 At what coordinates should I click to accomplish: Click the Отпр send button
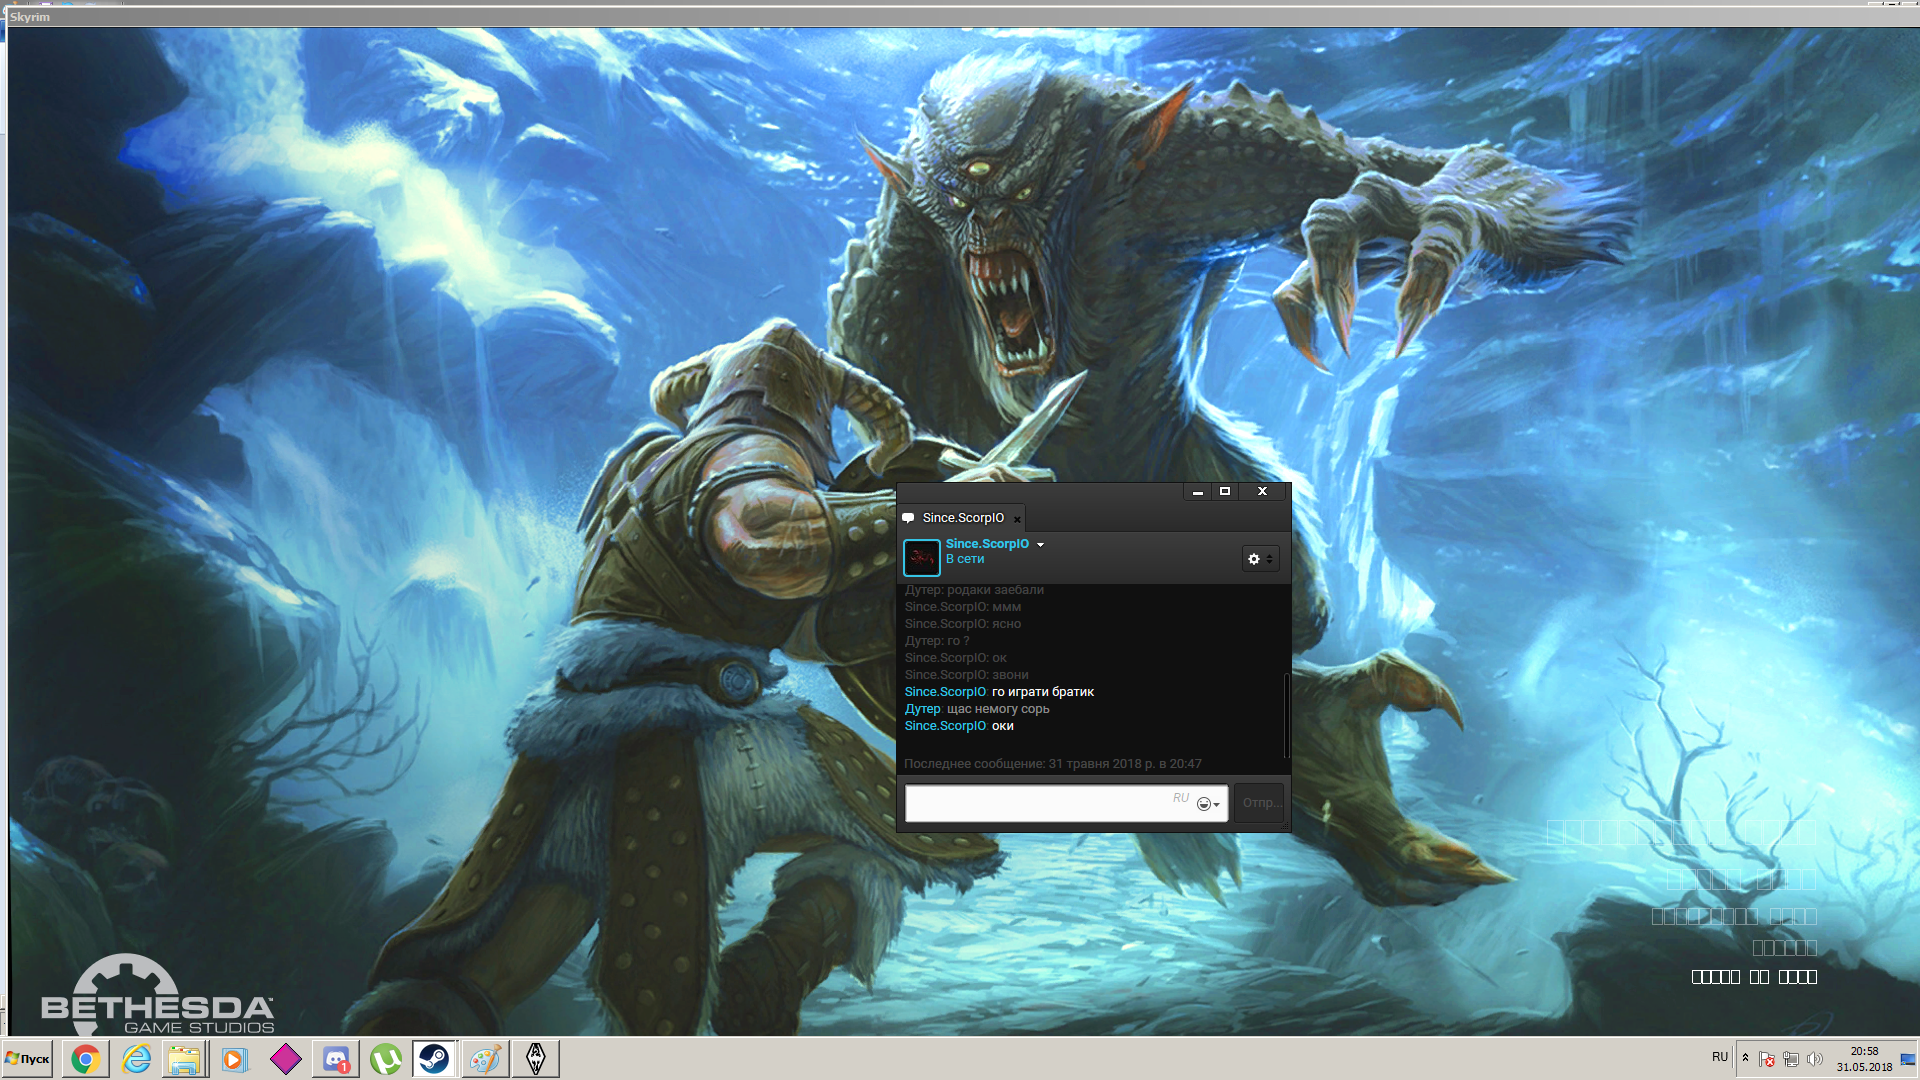pos(1258,803)
